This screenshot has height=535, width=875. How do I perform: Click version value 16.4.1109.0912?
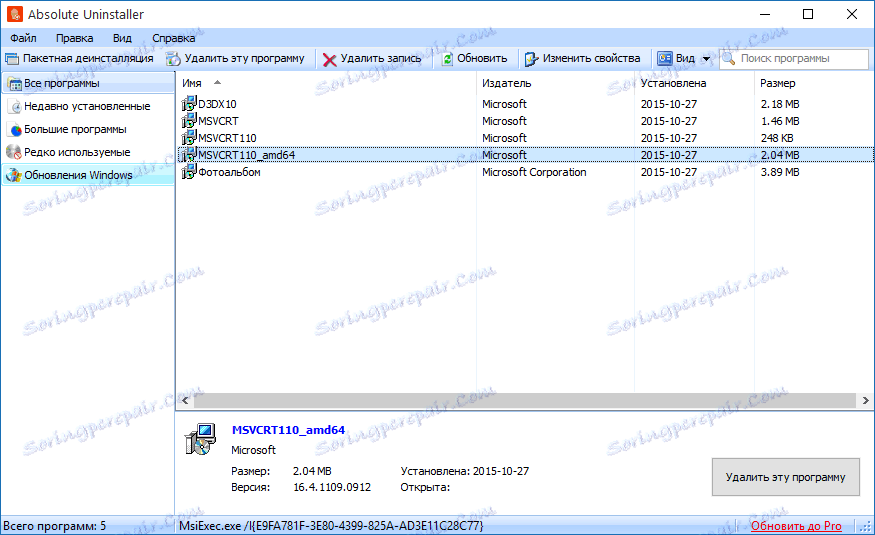tap(331, 487)
